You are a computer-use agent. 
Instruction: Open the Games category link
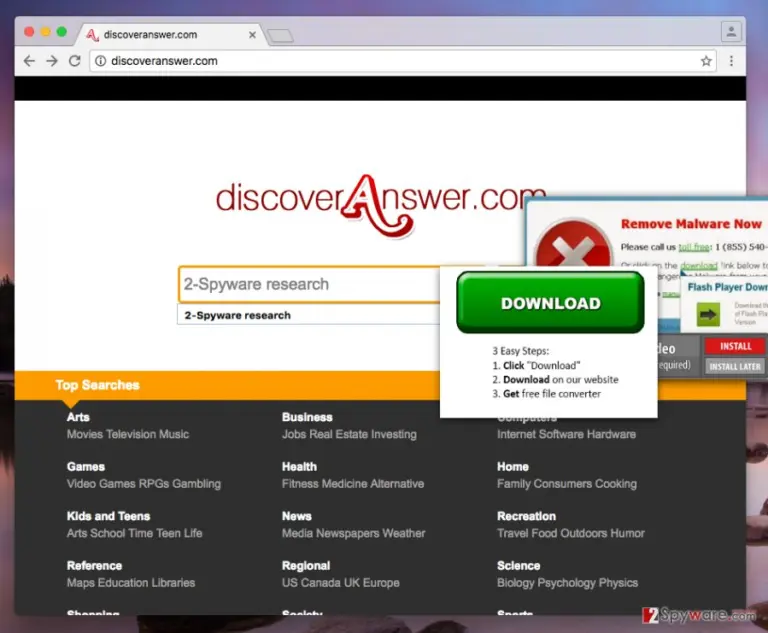click(x=86, y=466)
